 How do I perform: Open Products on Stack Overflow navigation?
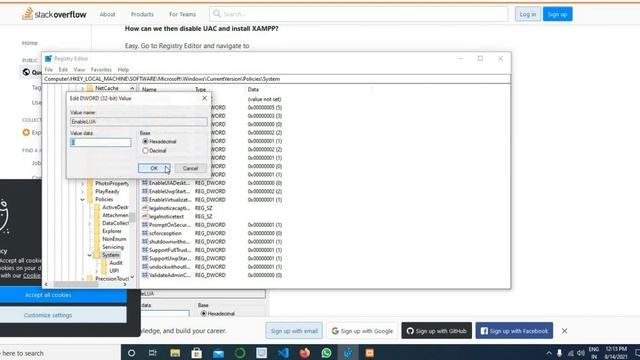(x=142, y=14)
